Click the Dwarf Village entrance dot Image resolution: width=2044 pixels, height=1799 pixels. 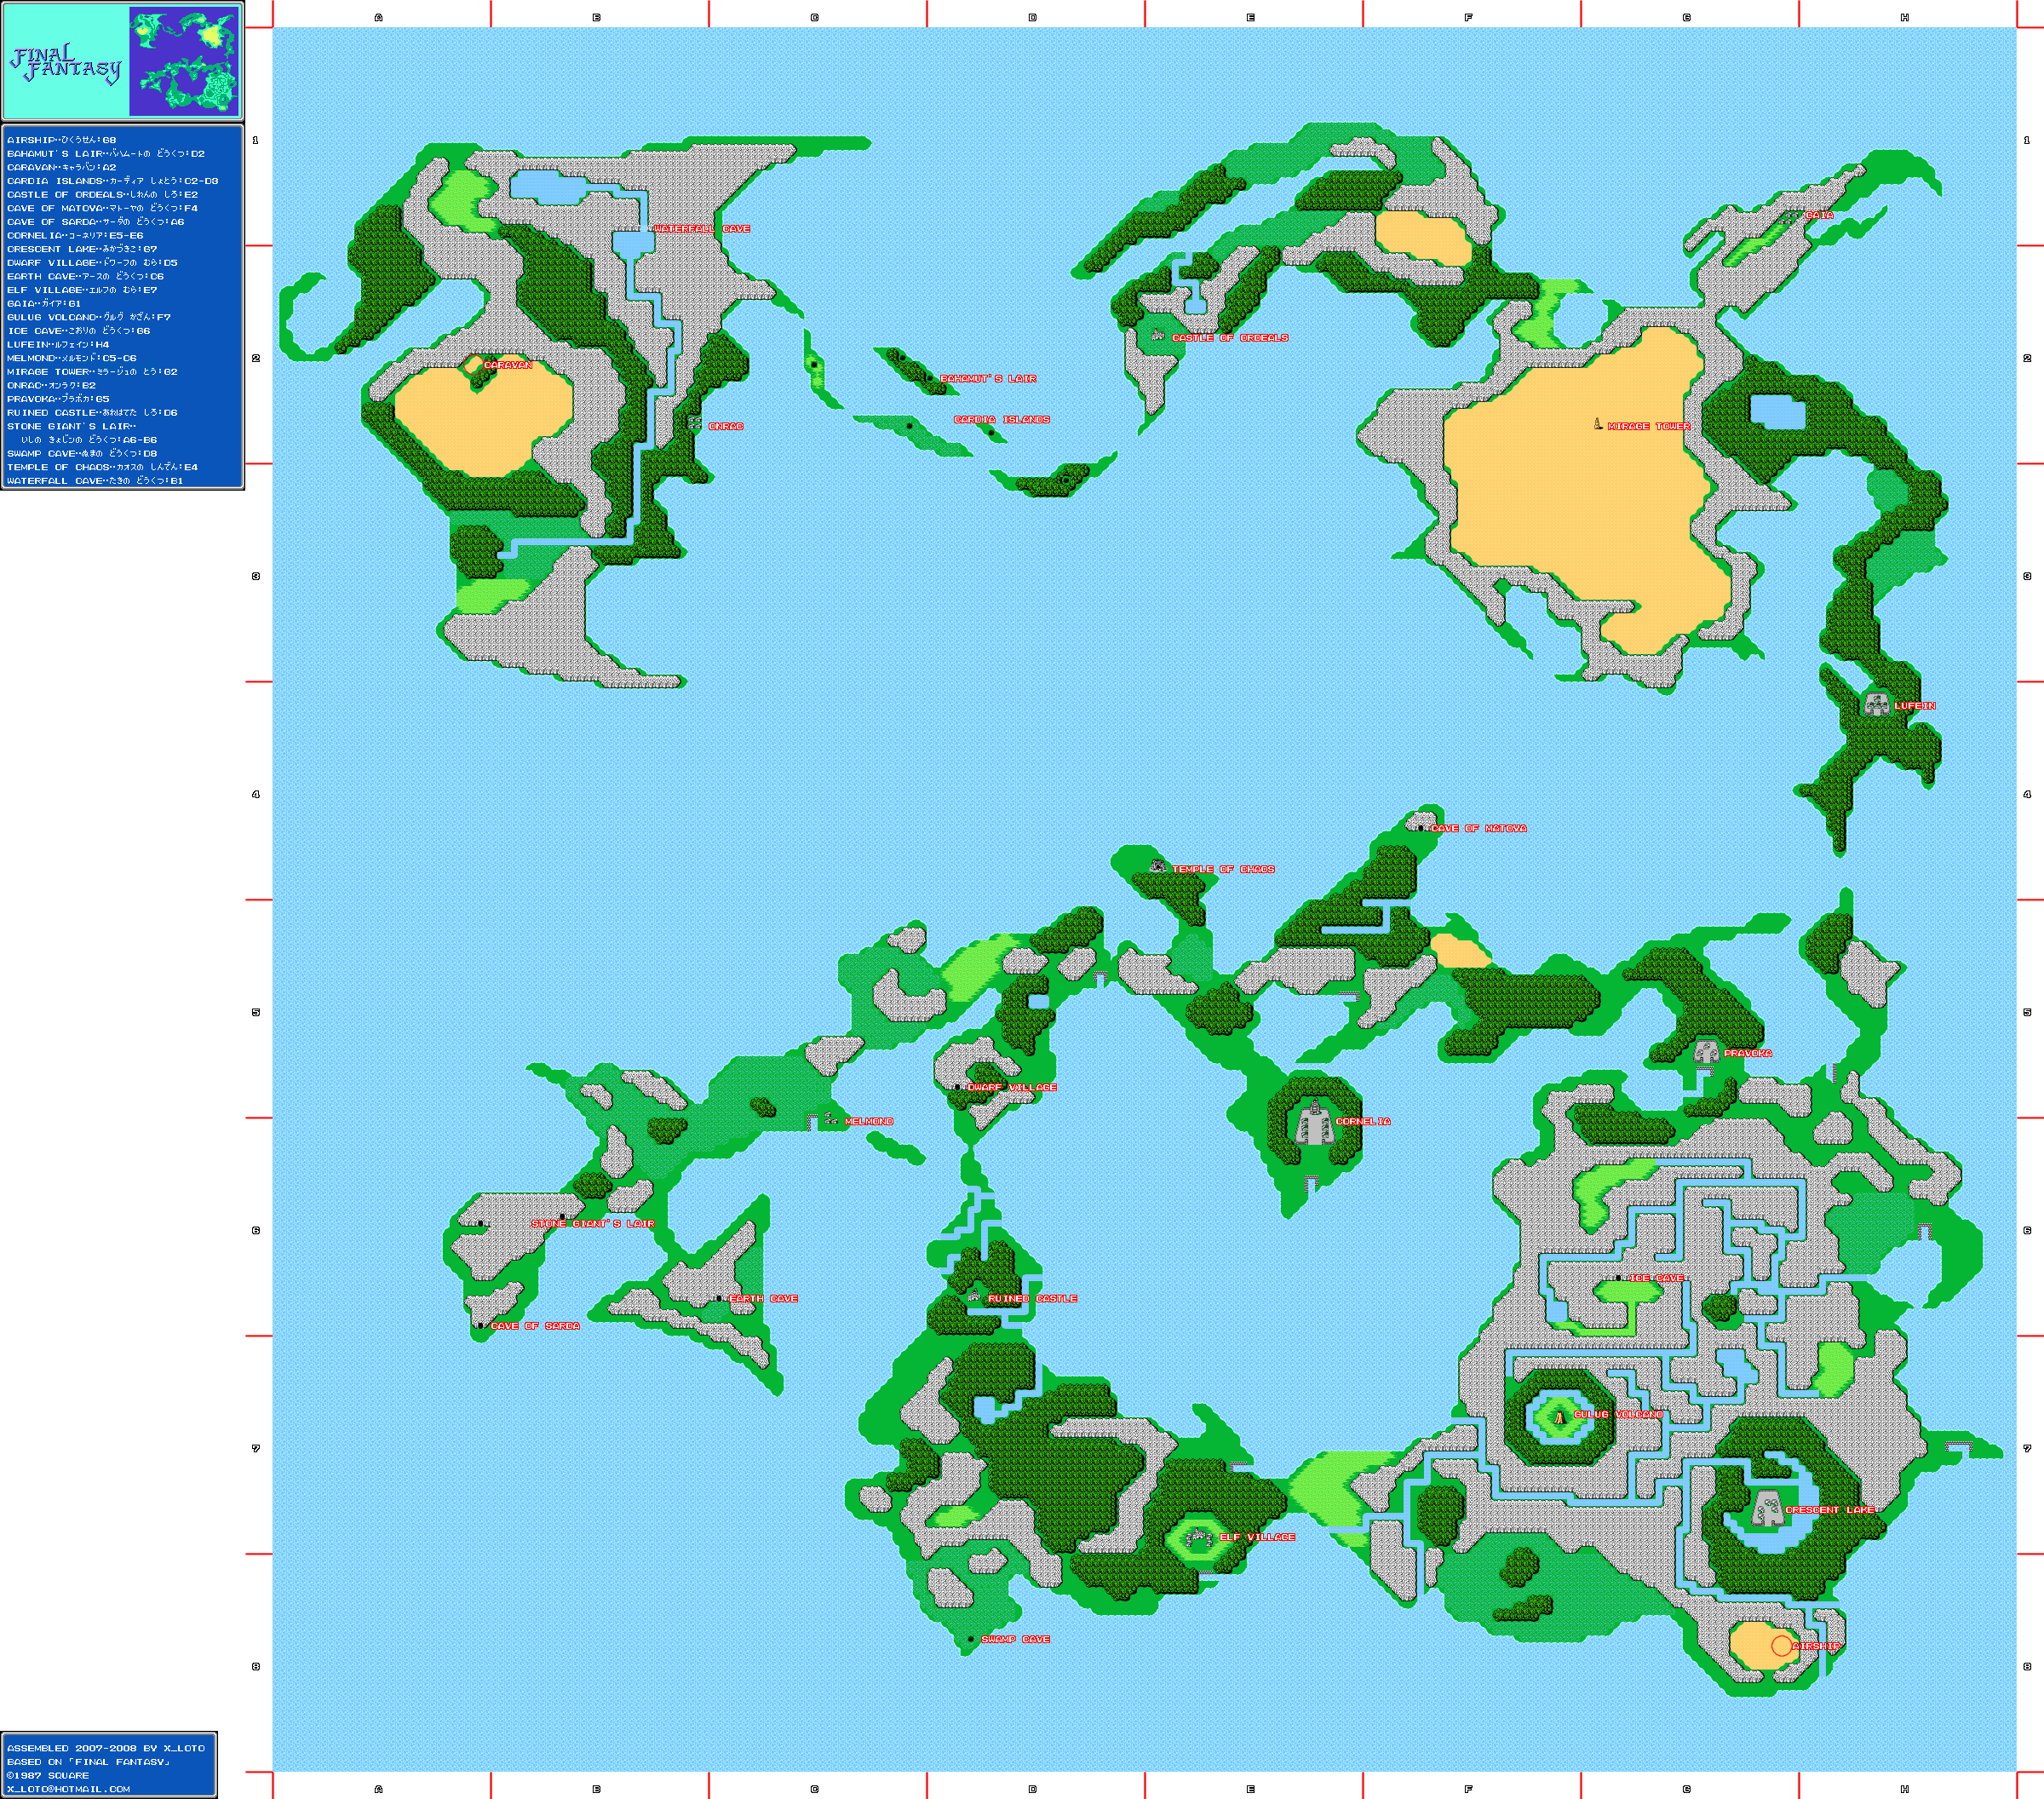958,1086
